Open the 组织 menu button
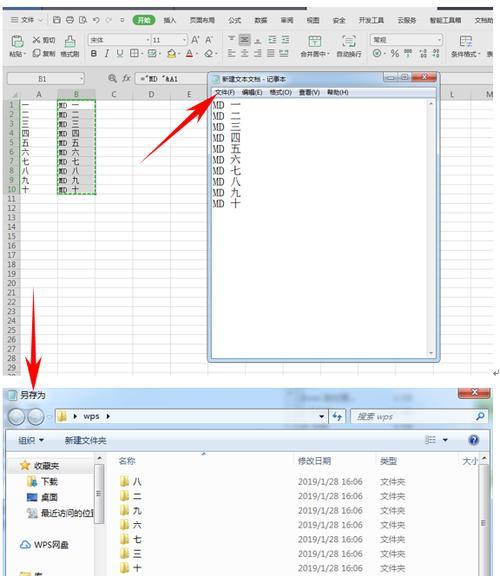Screen dimensions: 500x576 pyautogui.click(x=31, y=440)
